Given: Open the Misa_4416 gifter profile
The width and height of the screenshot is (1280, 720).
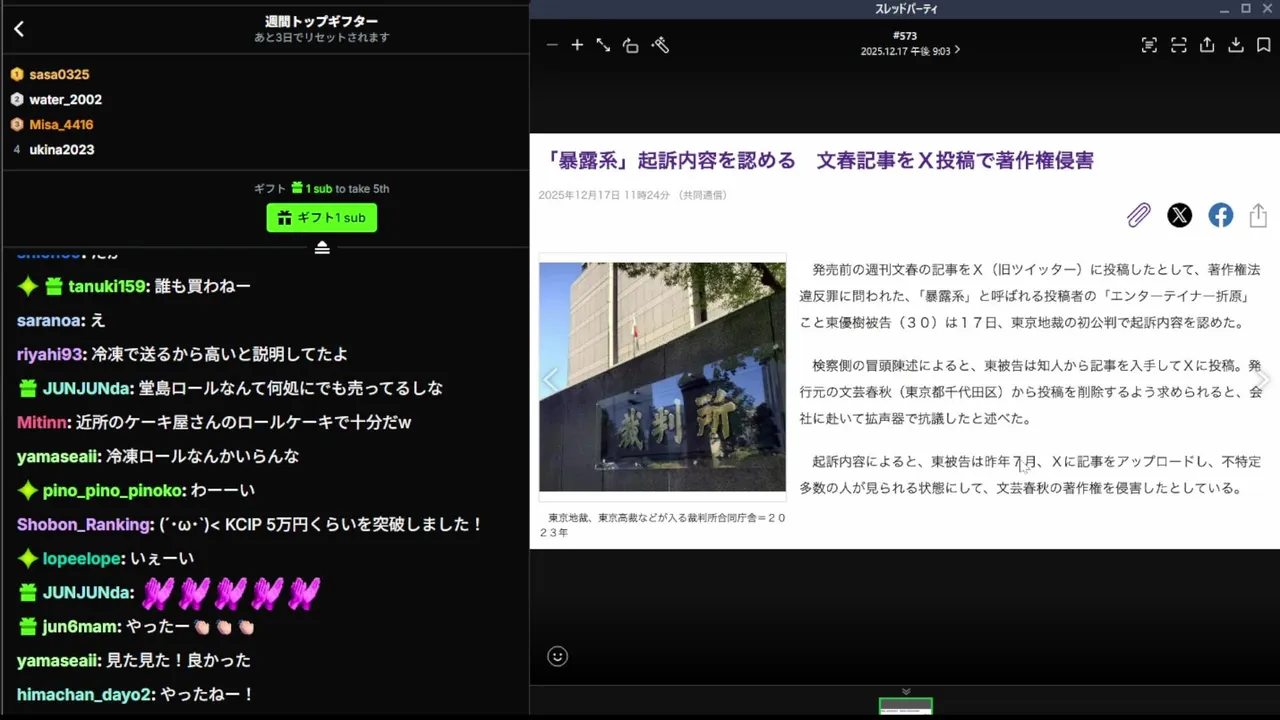Looking at the screenshot, I should (x=61, y=124).
